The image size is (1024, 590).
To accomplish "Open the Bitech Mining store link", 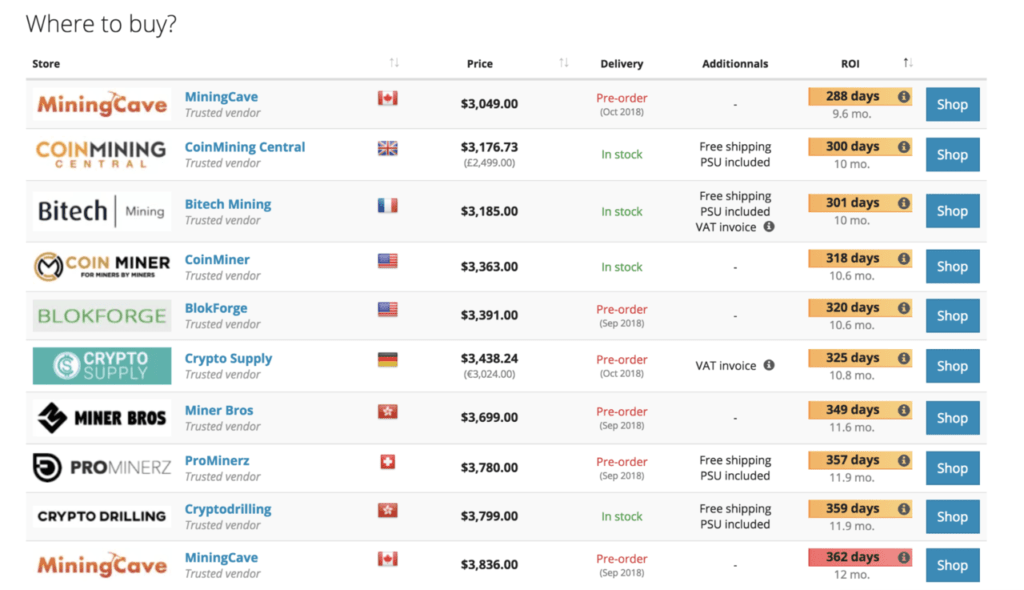I will 228,204.
